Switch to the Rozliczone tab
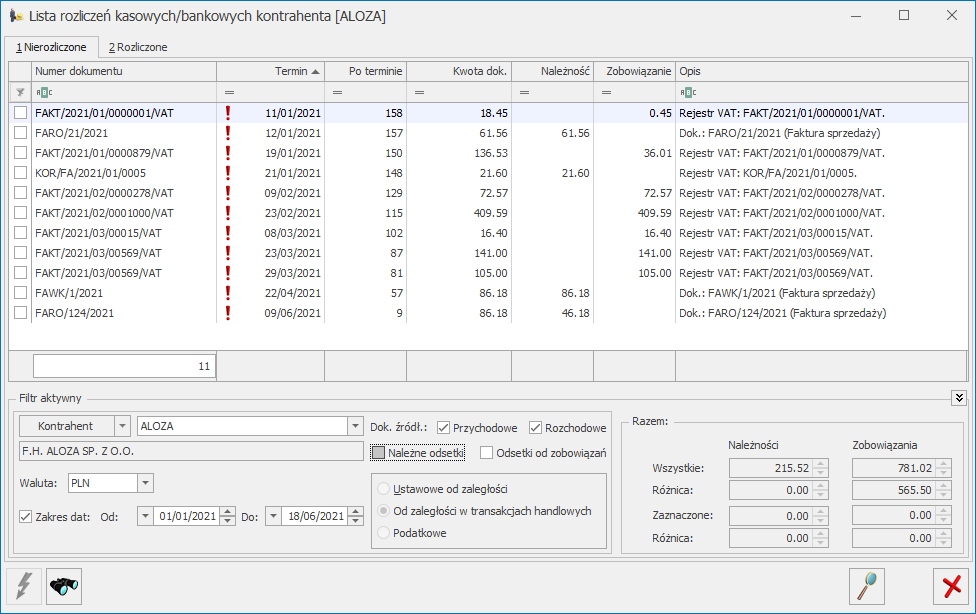The width and height of the screenshot is (976, 614). click(x=138, y=47)
